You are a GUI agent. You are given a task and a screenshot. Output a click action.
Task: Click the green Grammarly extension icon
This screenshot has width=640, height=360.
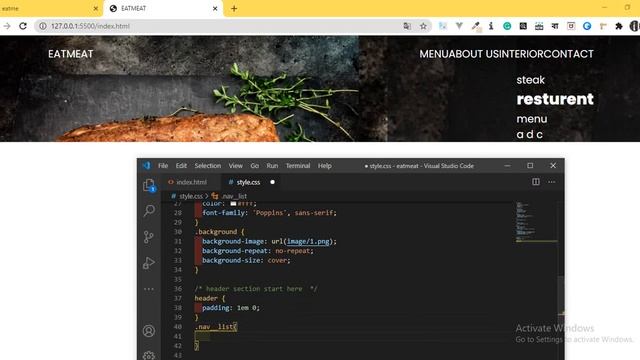click(x=507, y=26)
